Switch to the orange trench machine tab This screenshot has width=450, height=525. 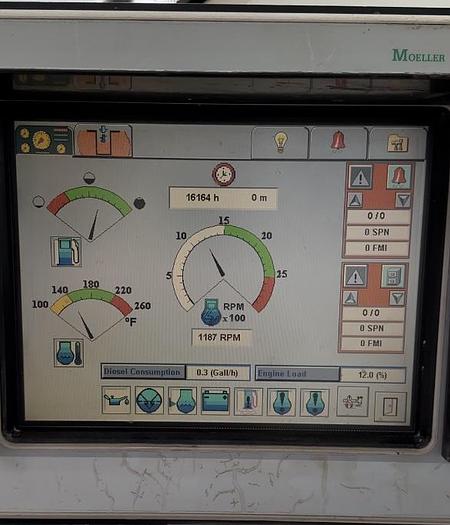click(x=103, y=141)
